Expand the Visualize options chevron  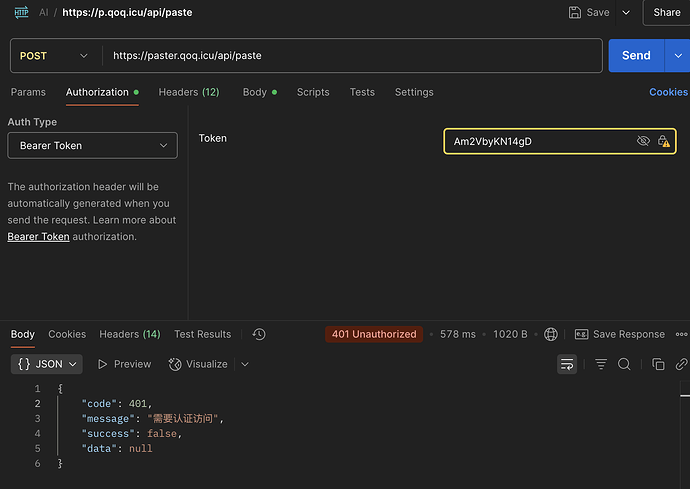245,364
